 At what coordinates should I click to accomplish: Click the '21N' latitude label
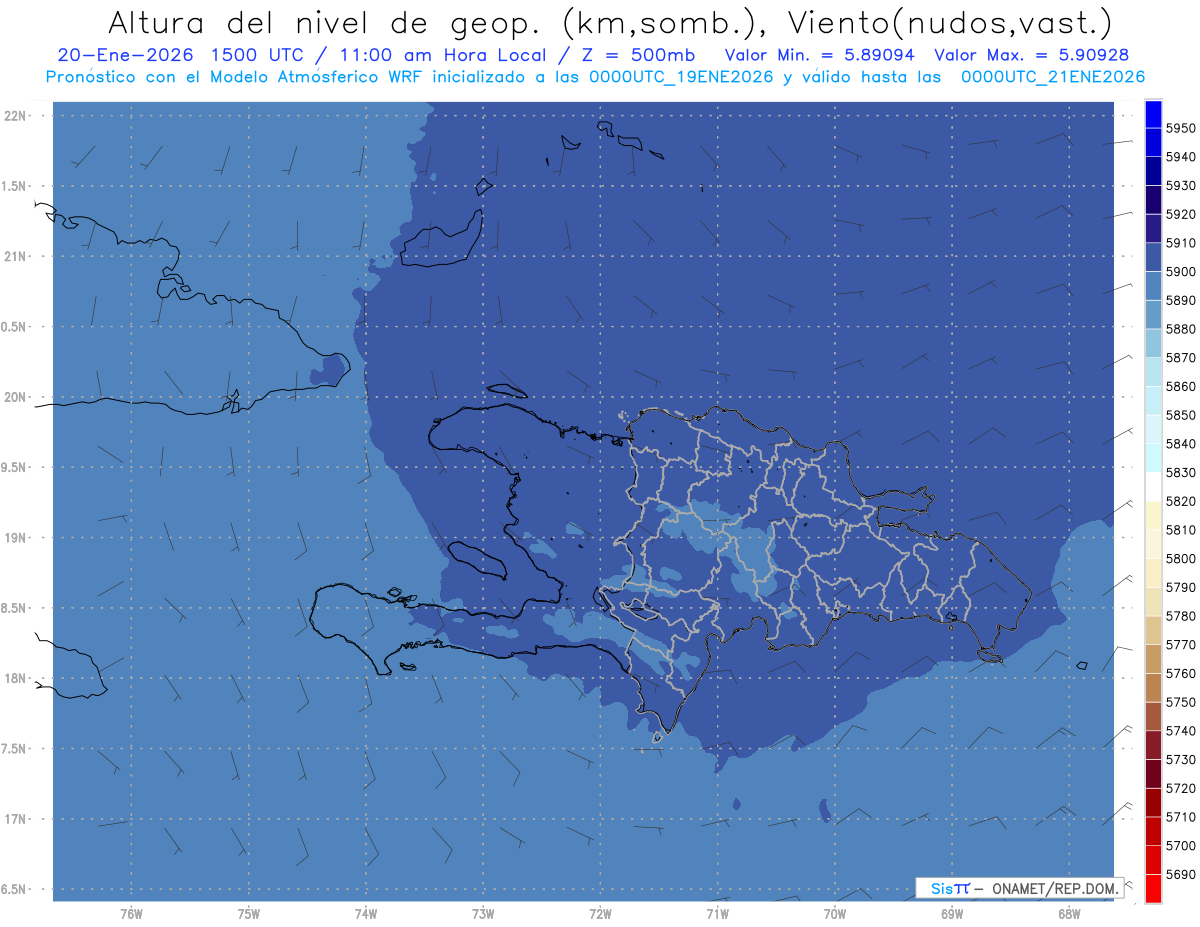tap(14, 256)
